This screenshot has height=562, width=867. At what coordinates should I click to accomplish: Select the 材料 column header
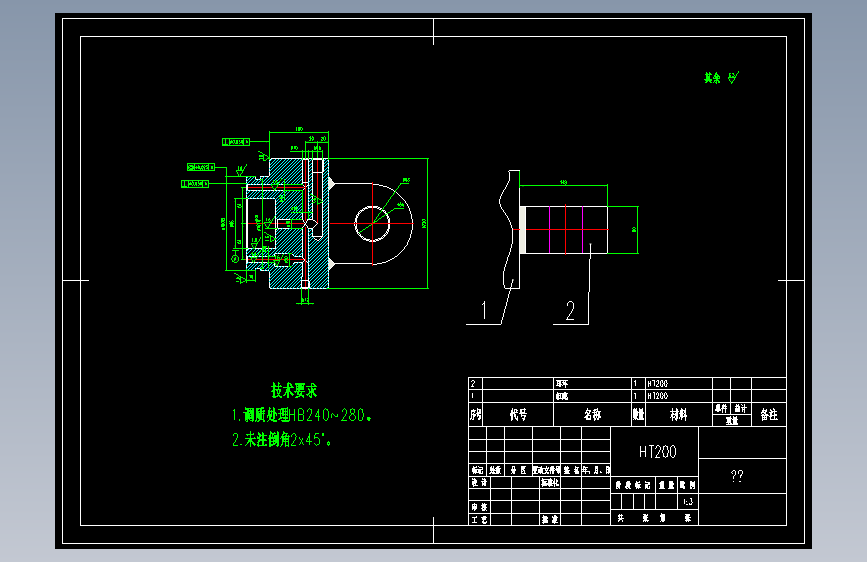[x=678, y=415]
